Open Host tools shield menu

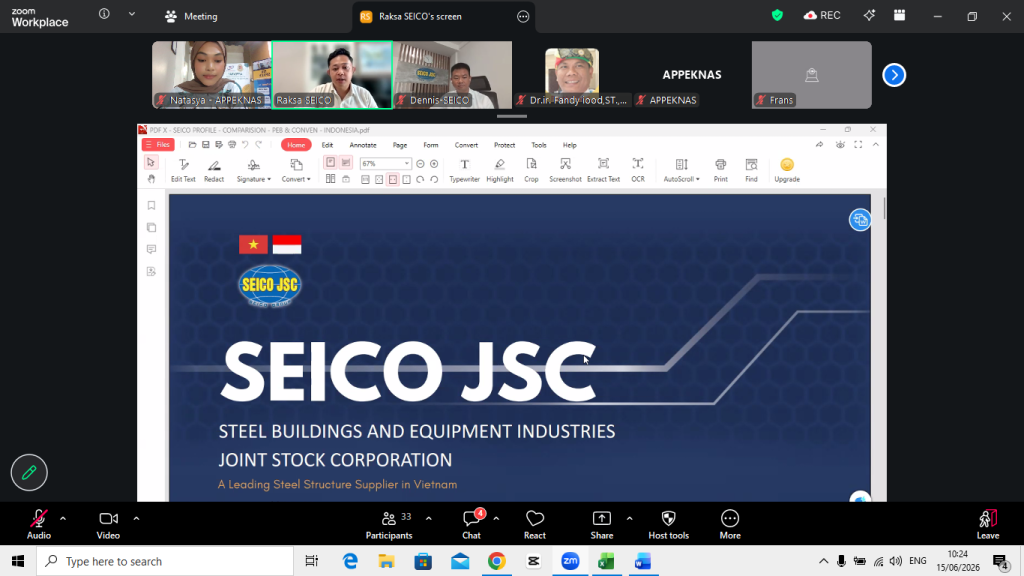click(x=668, y=524)
